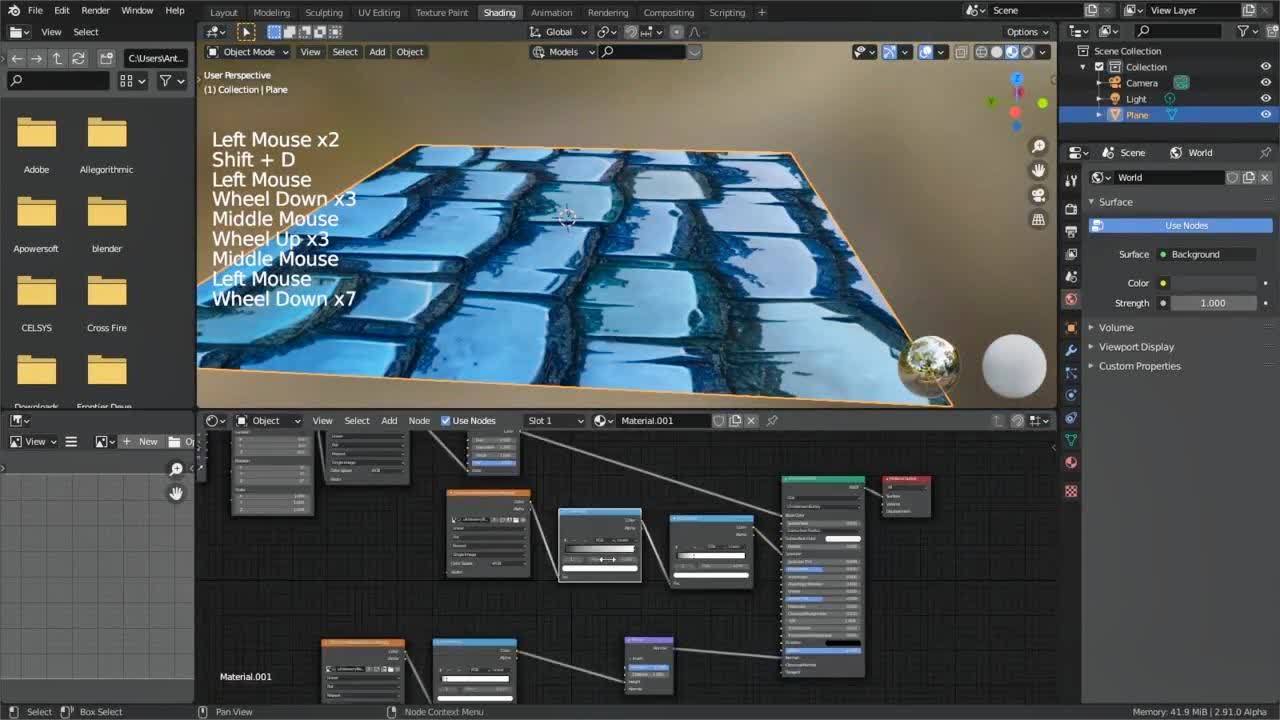Click the Use Nodes button in World surface
This screenshot has height=720, width=1280.
pos(1185,225)
